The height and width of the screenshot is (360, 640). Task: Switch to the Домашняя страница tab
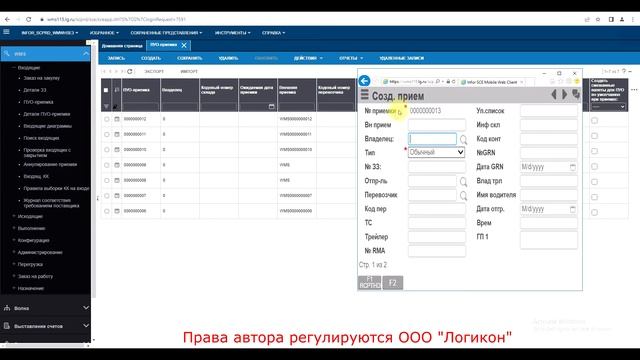(x=122, y=46)
